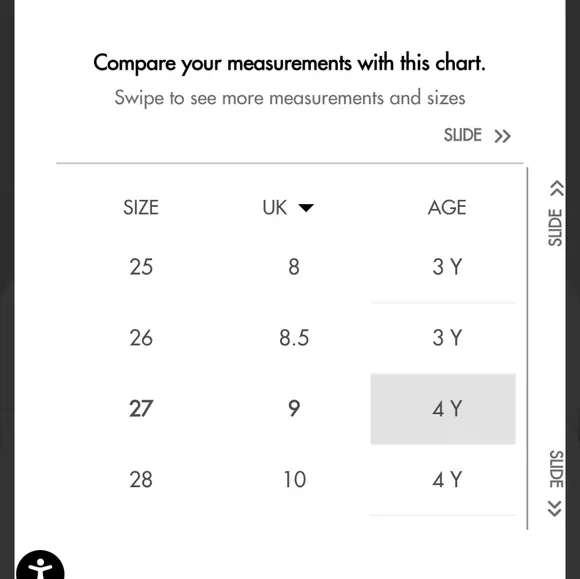Open the accessibility widget icon
The width and height of the screenshot is (580, 579).
[40, 566]
